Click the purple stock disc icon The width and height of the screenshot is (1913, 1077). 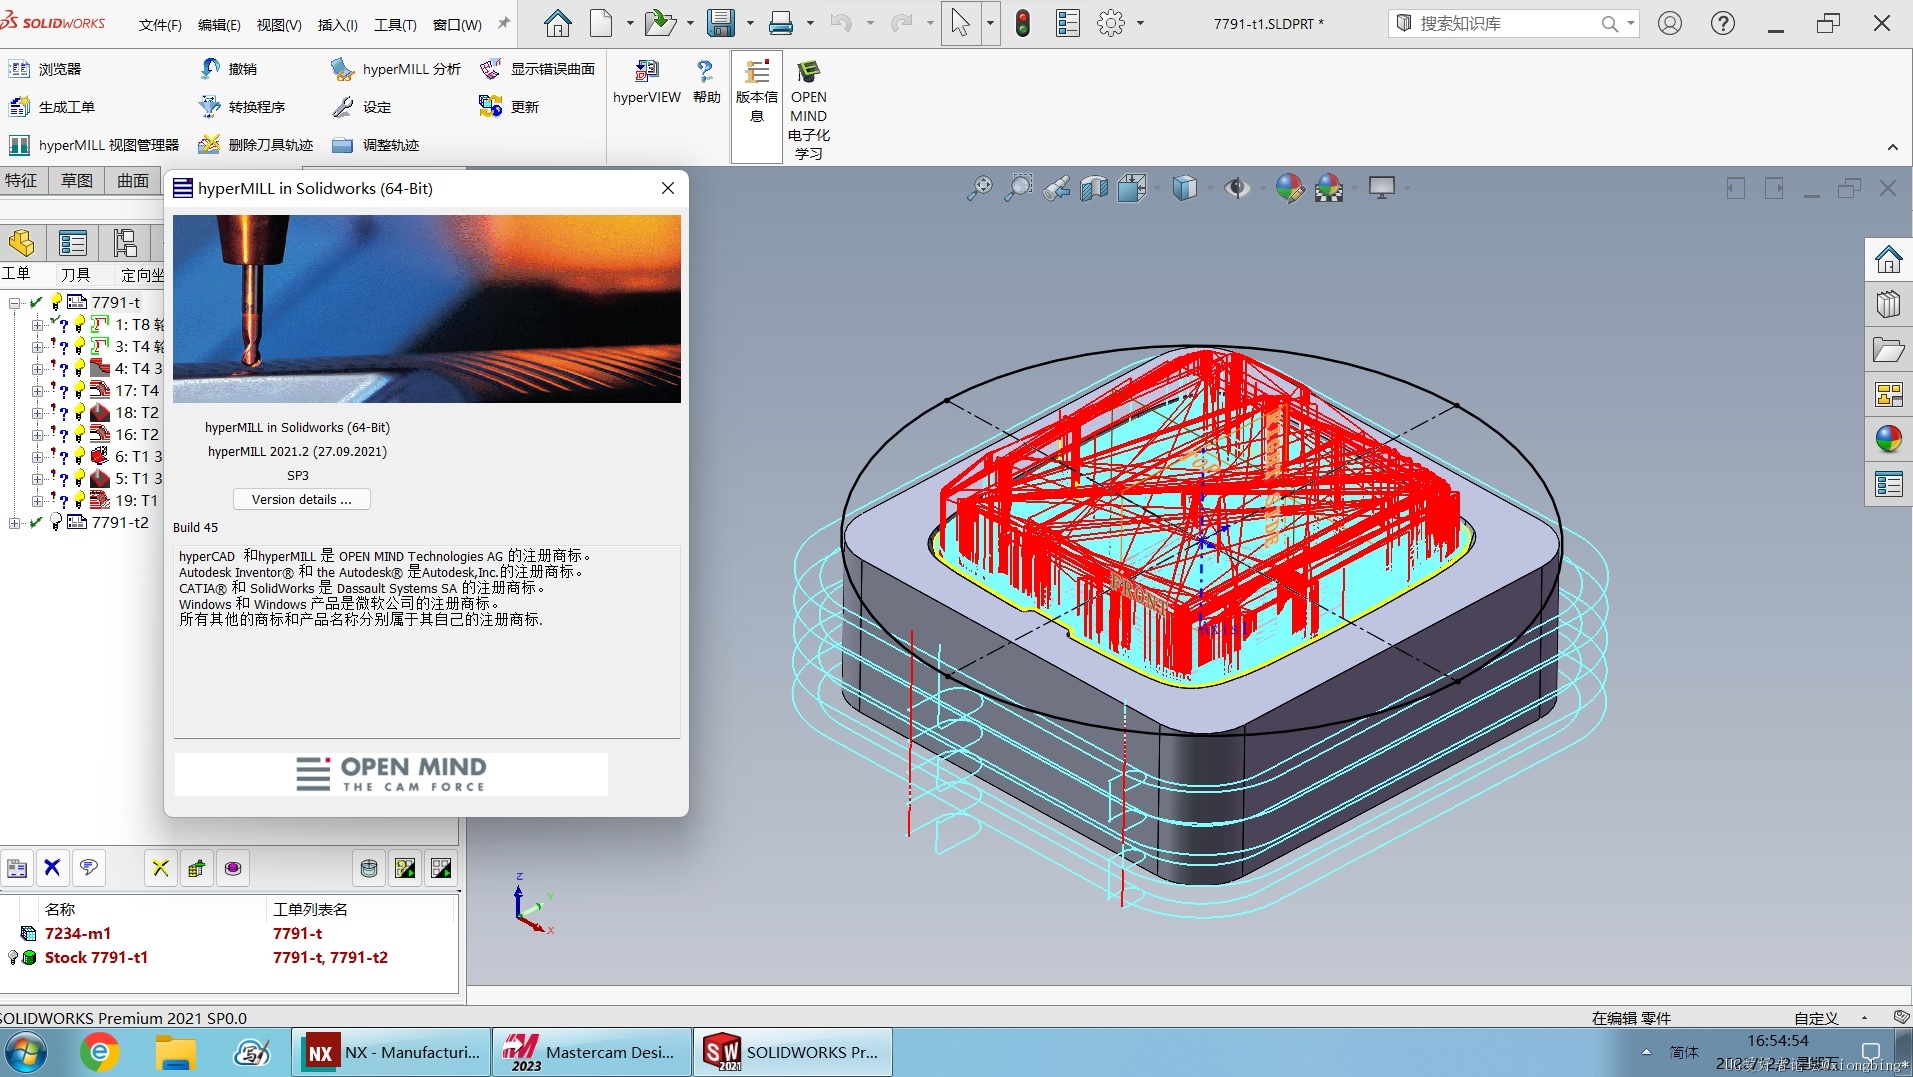(x=233, y=868)
